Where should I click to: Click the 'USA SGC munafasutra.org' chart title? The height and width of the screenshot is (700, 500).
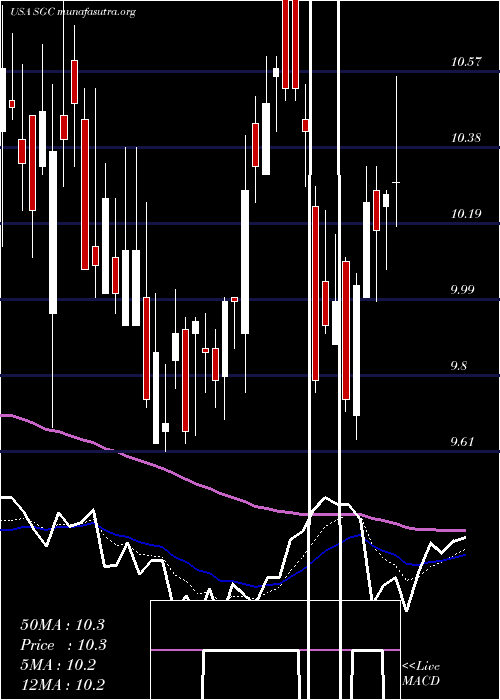(73, 12)
